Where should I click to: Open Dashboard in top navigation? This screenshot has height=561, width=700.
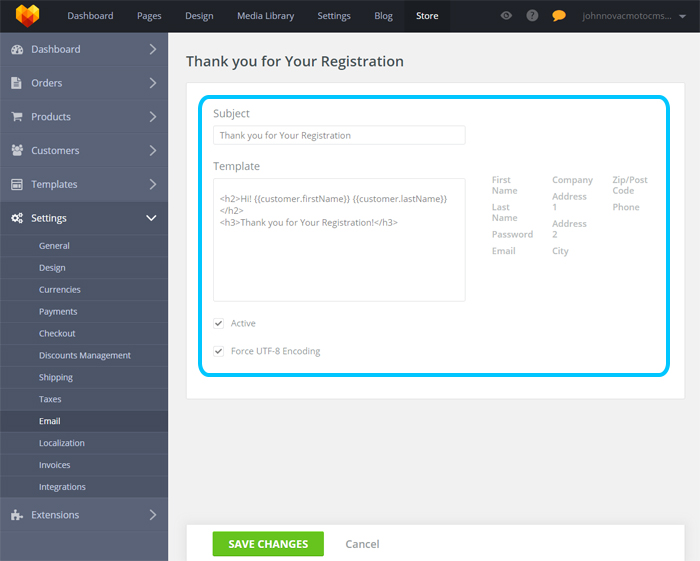click(90, 16)
